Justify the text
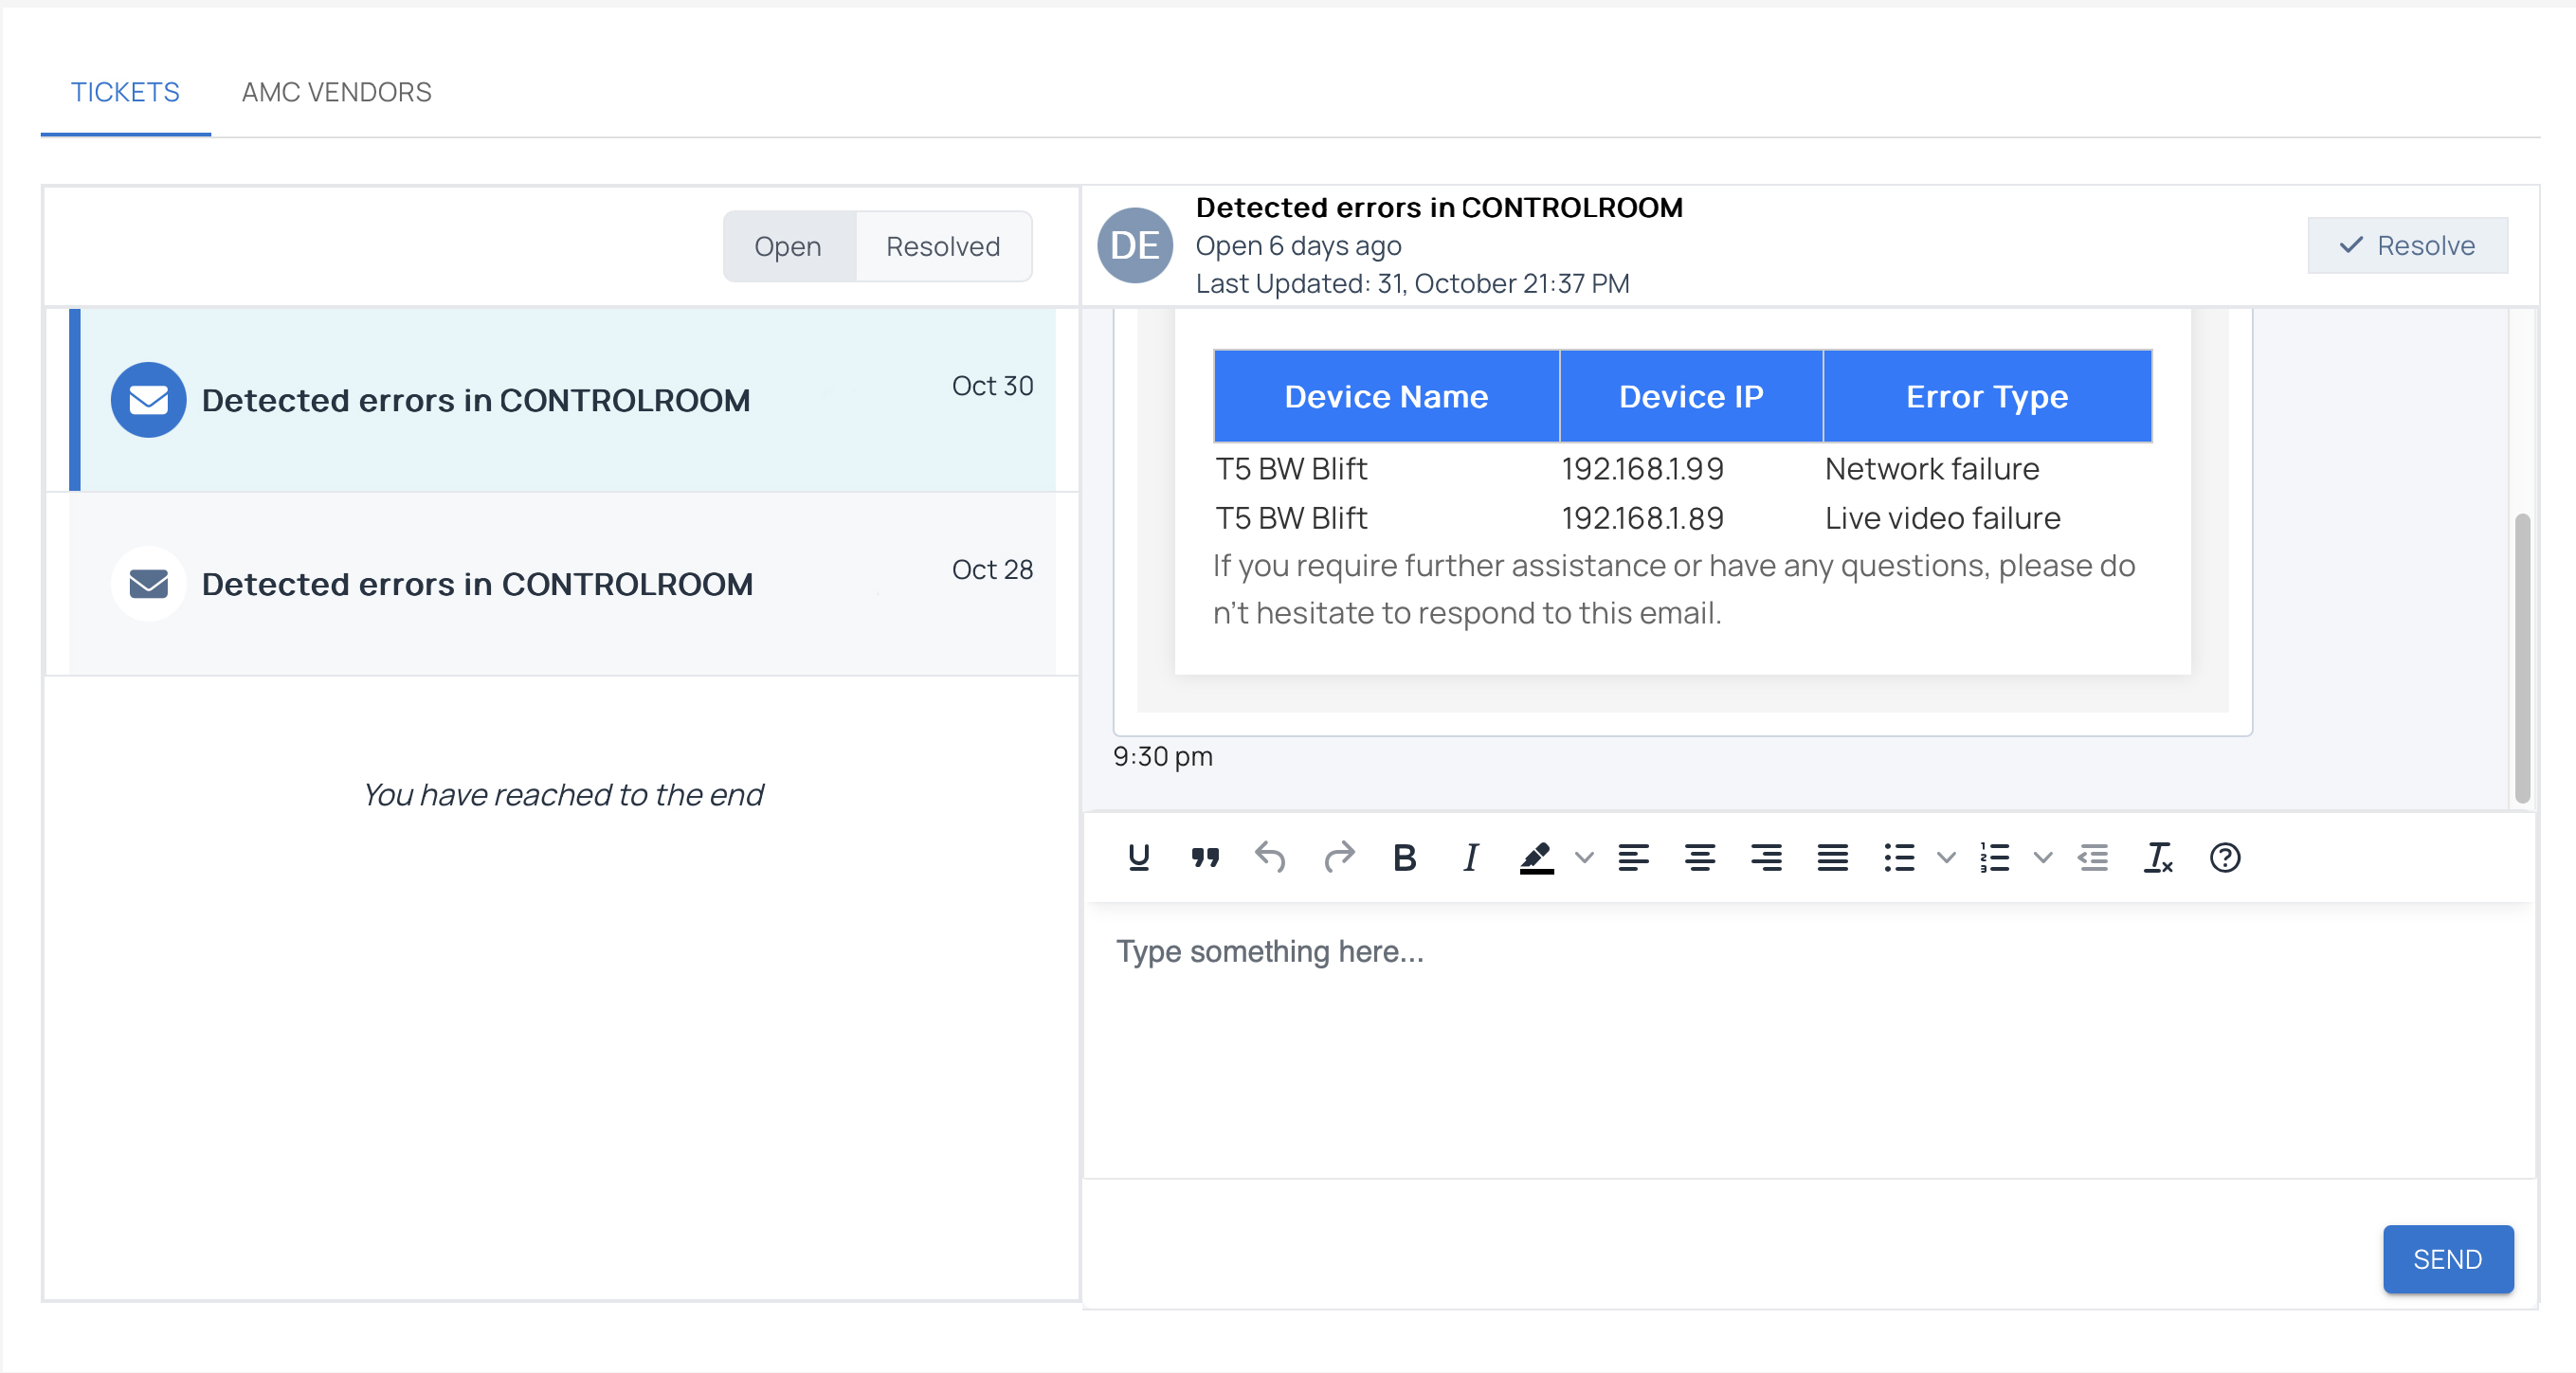The image size is (2576, 1373). click(x=1832, y=857)
